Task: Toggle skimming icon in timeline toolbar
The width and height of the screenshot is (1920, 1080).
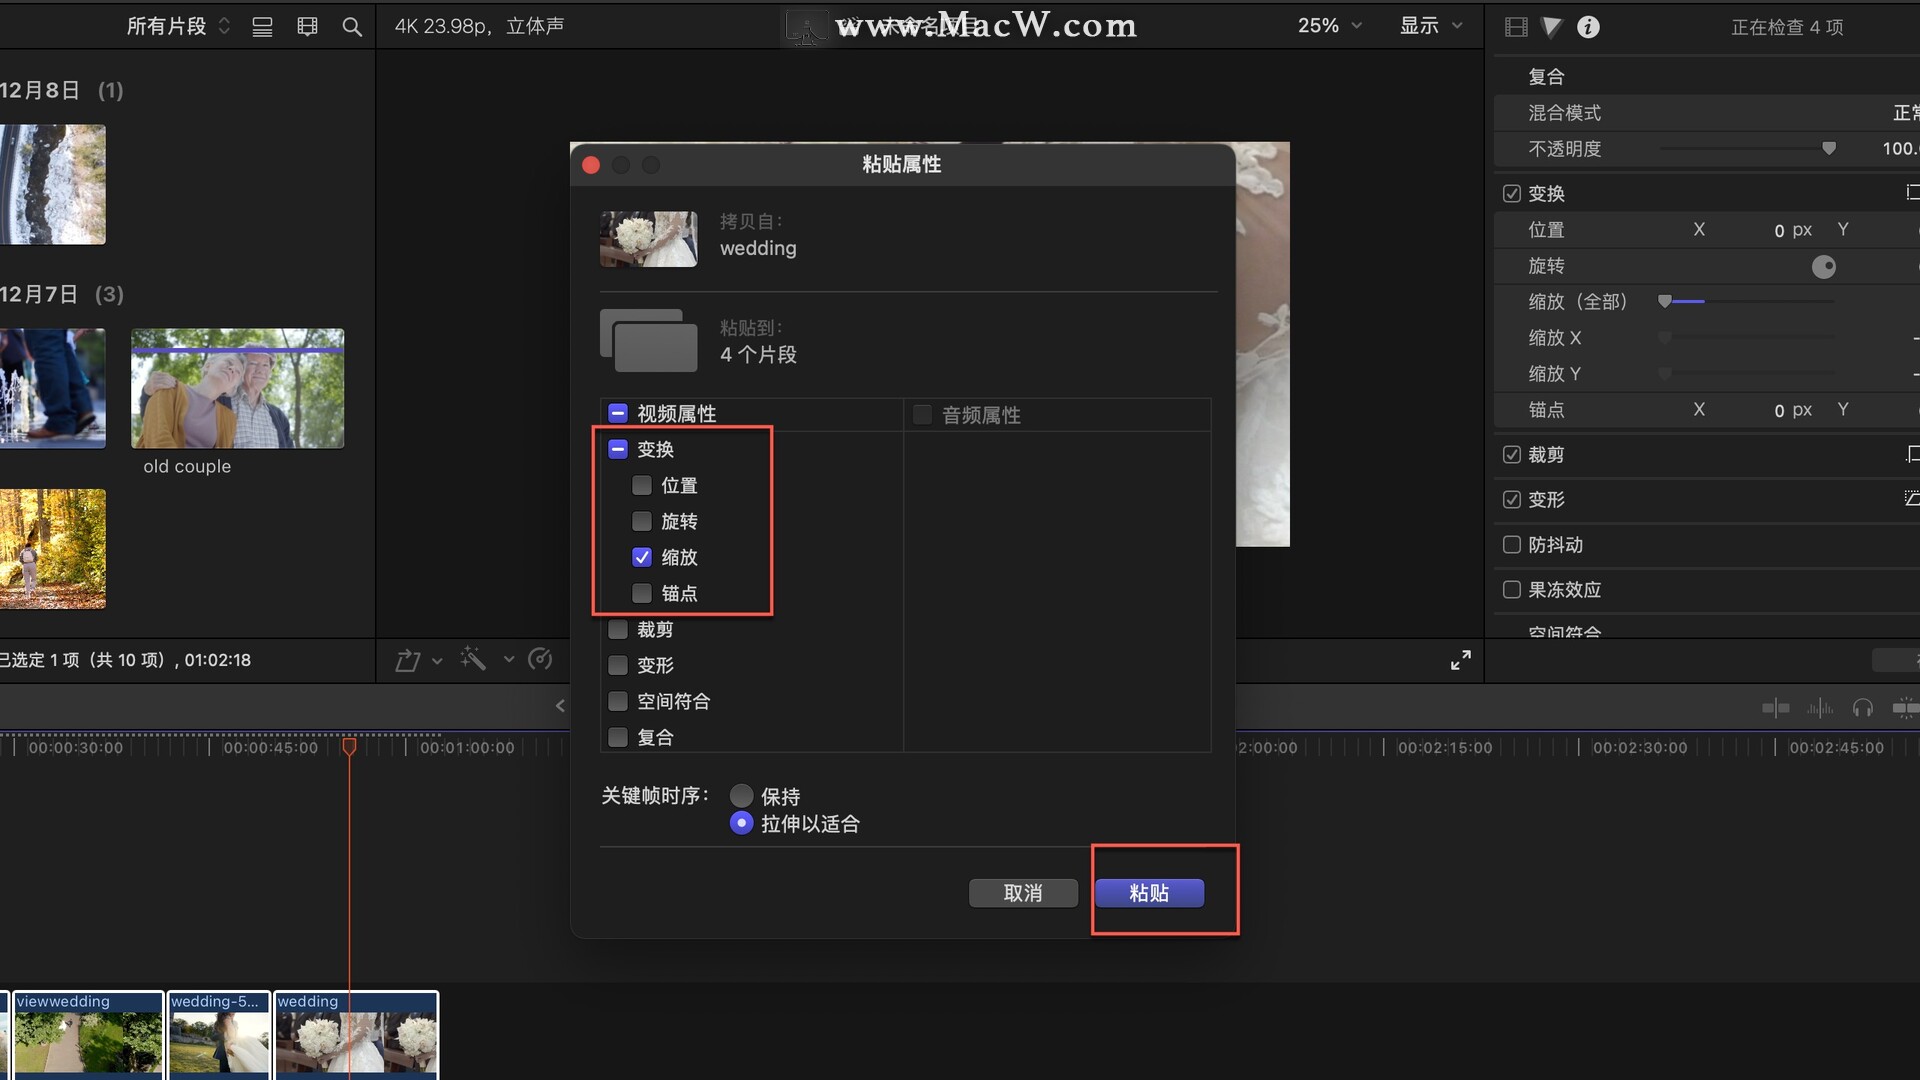Action: click(1776, 708)
